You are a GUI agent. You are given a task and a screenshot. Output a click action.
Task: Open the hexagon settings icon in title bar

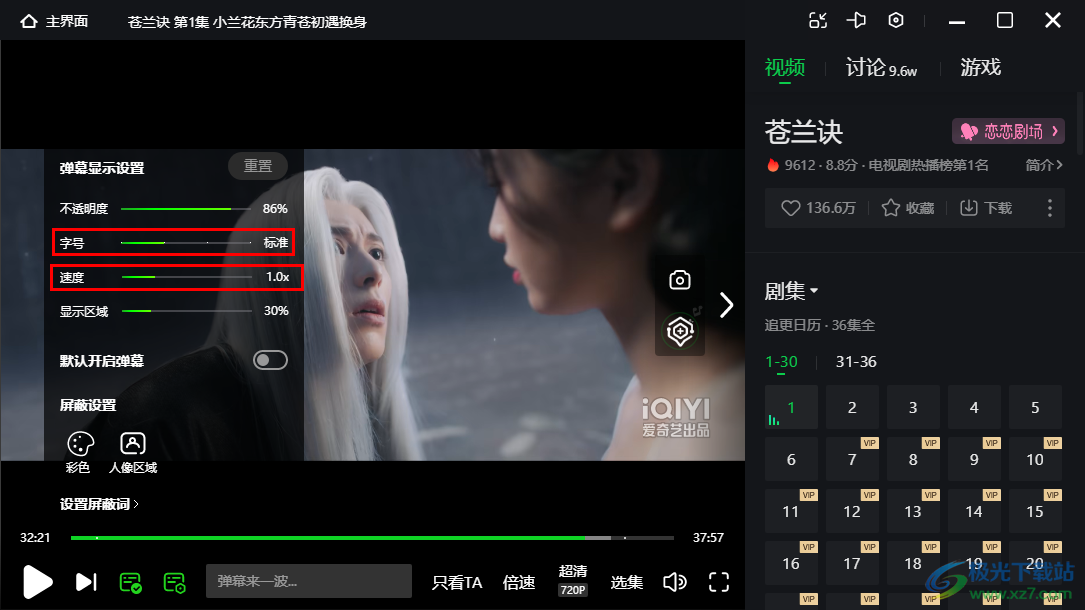tap(895, 21)
